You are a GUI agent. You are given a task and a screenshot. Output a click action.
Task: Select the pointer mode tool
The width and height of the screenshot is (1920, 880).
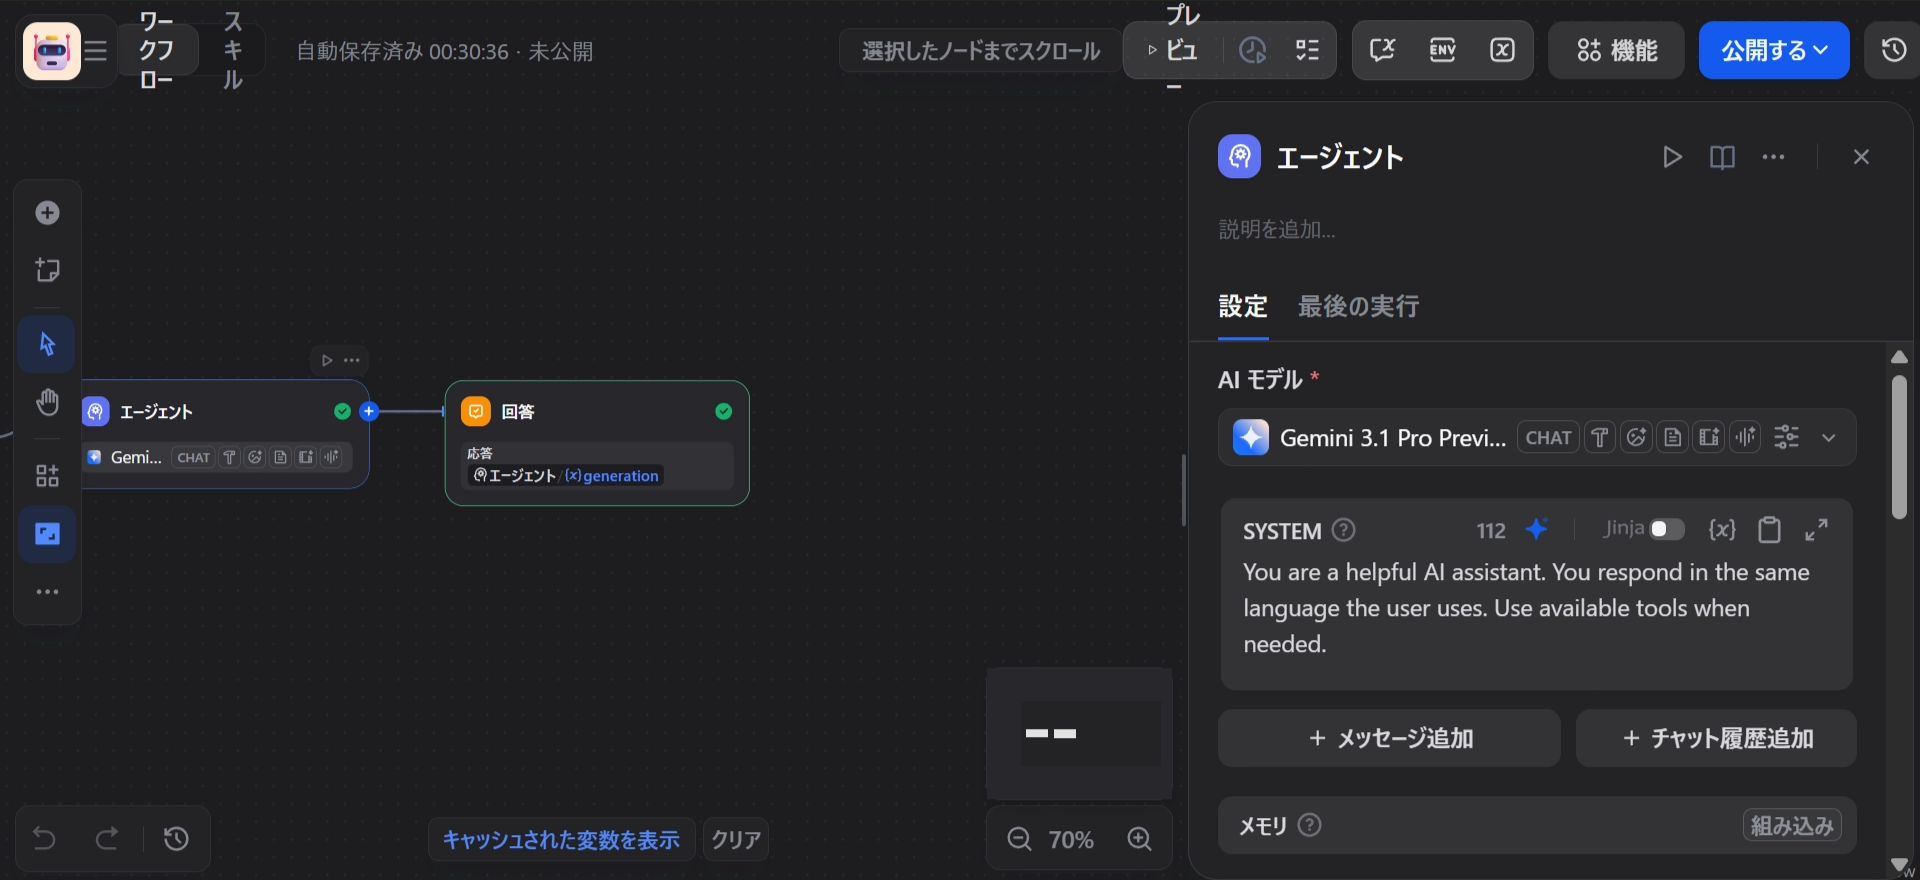point(47,344)
